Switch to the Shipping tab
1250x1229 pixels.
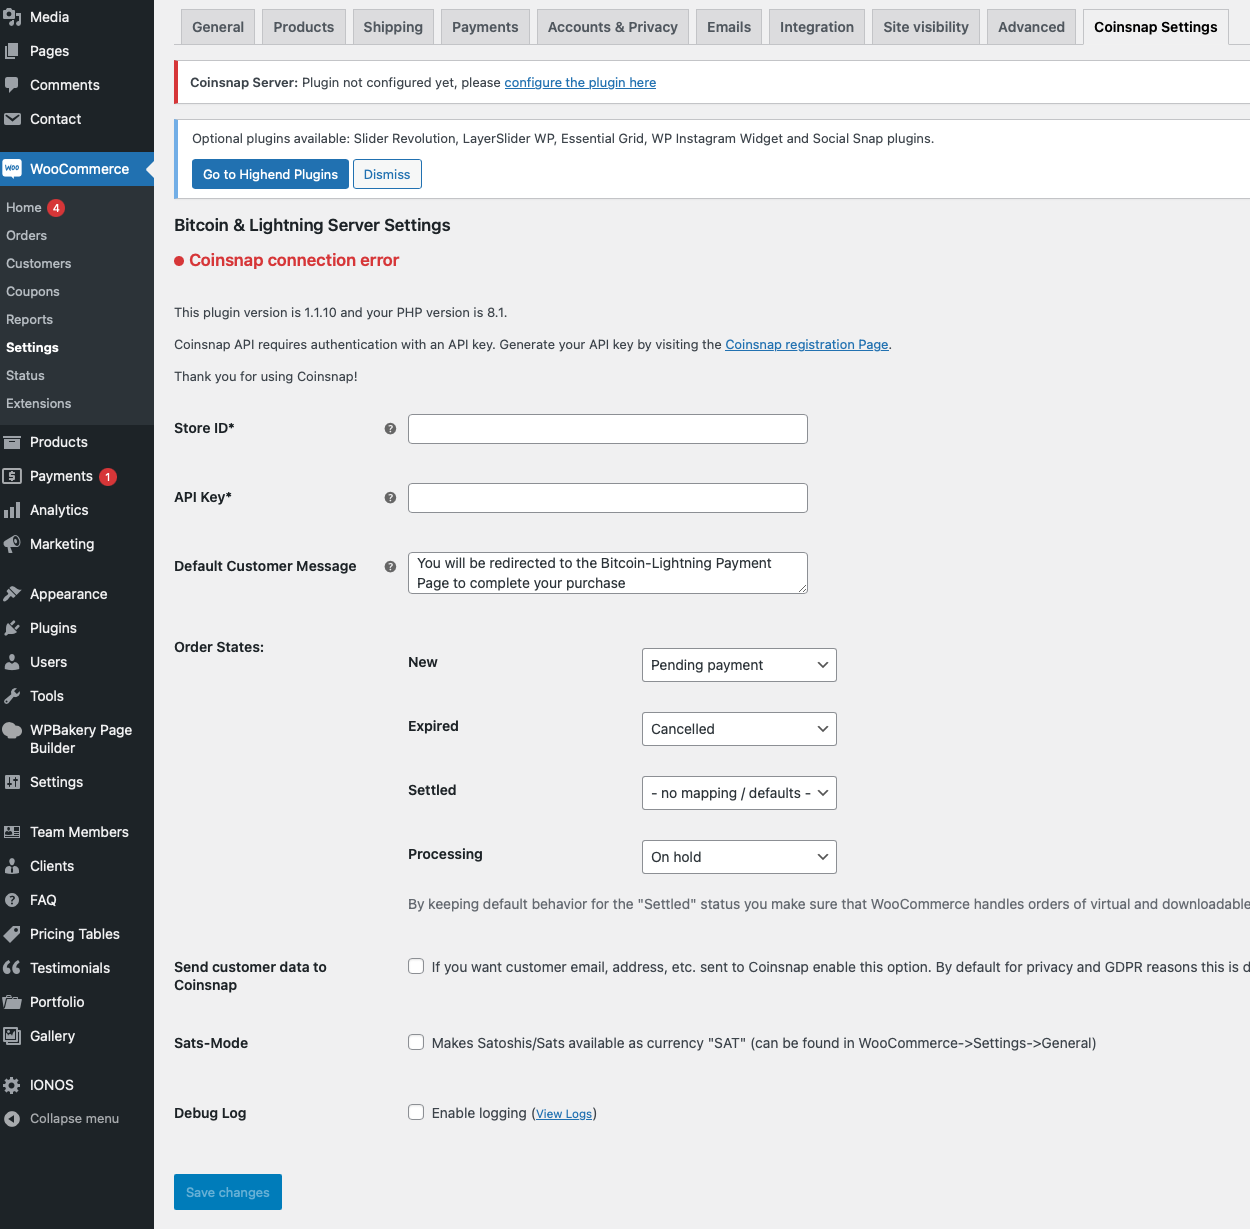click(x=393, y=27)
